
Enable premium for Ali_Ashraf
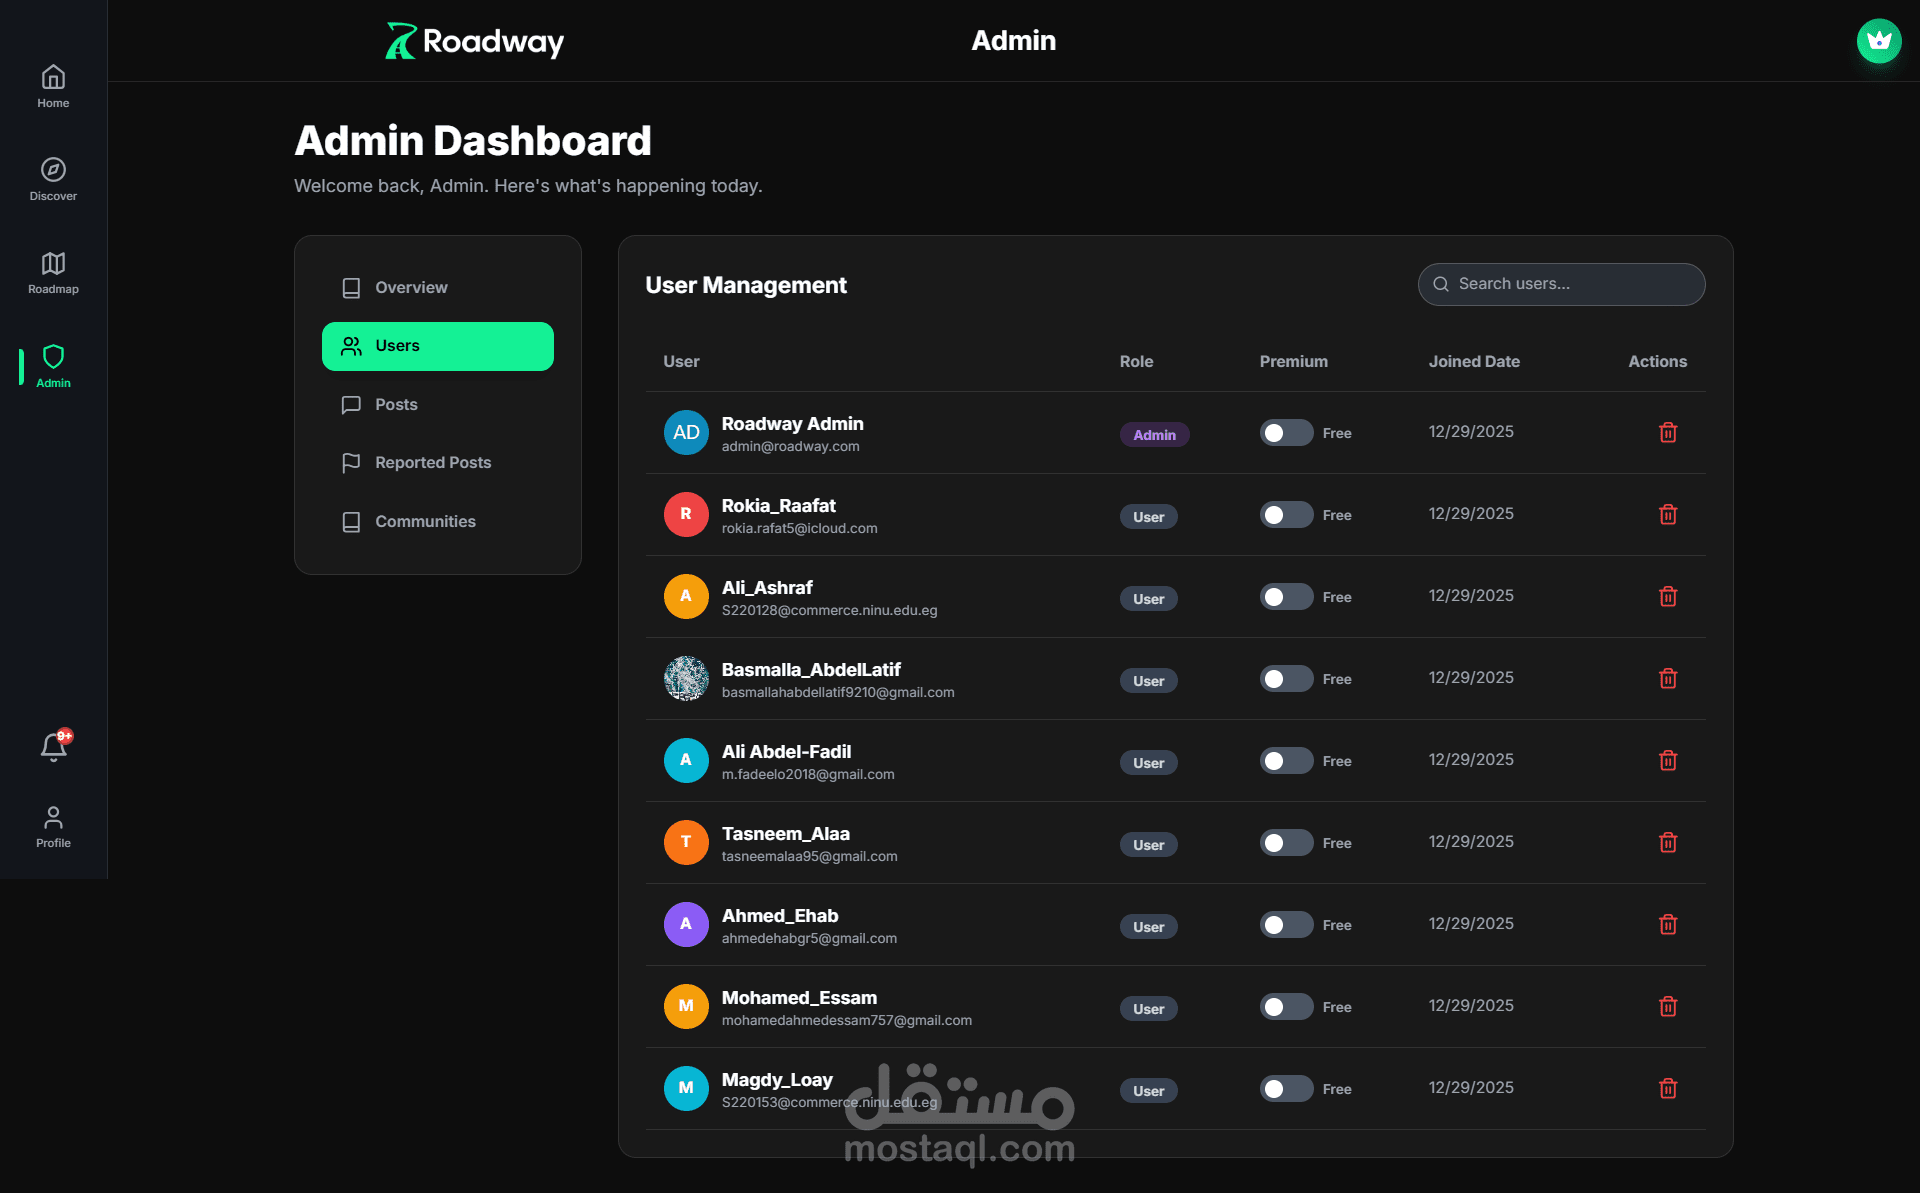pos(1285,597)
